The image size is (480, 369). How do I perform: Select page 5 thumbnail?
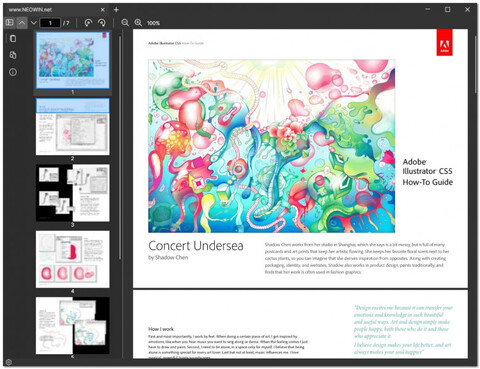click(x=73, y=326)
